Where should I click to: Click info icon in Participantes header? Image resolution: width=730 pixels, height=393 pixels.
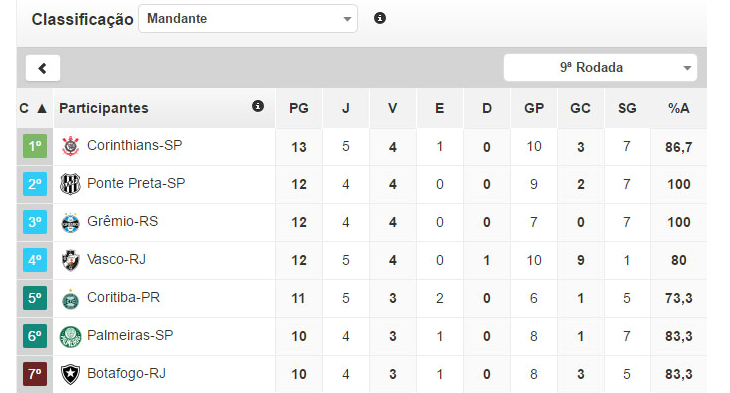pos(258,106)
